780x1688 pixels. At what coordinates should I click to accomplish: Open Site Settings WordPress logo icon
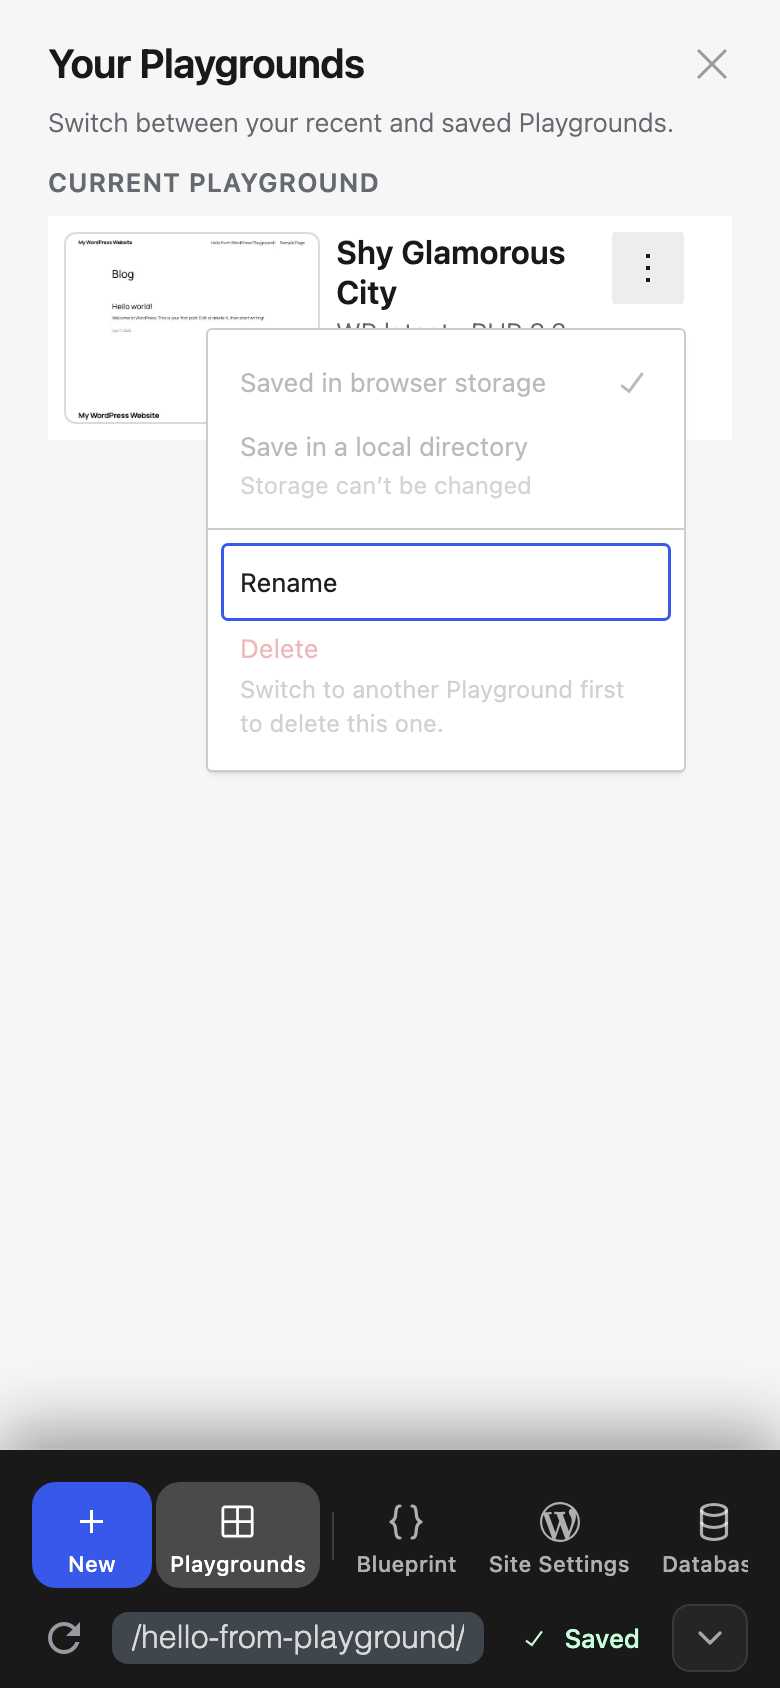[559, 1522]
